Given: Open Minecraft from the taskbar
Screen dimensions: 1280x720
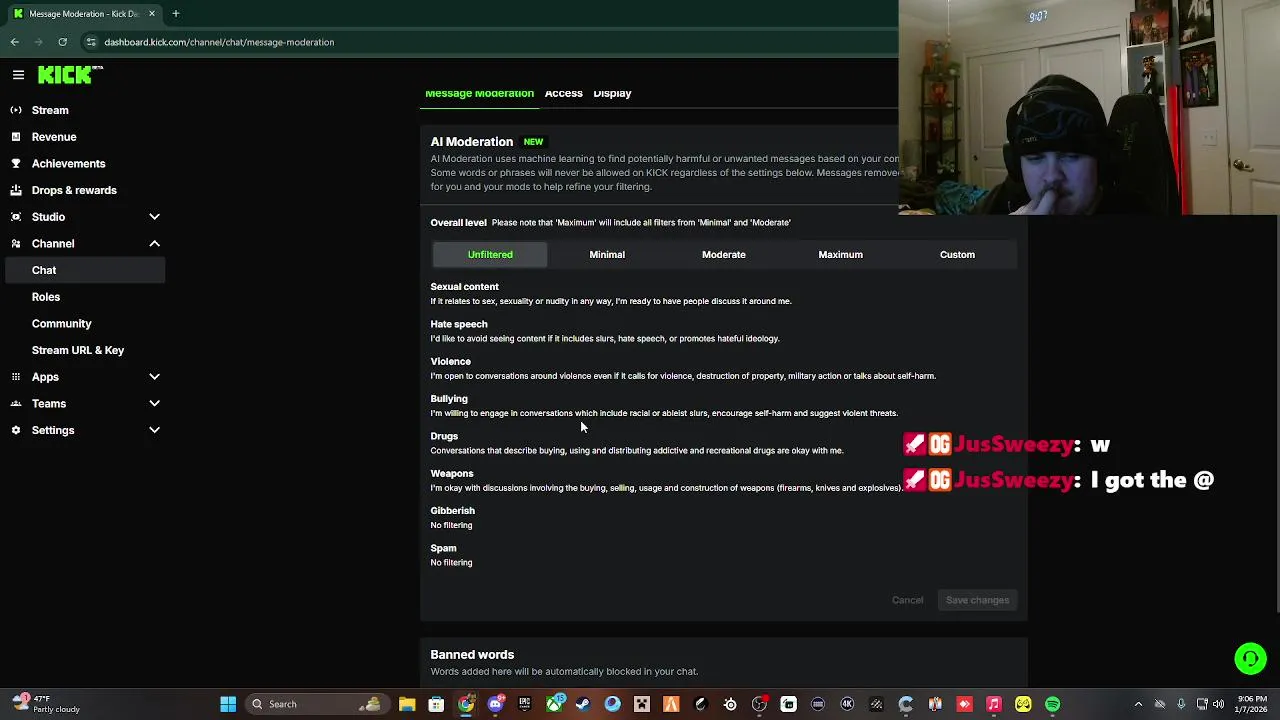Looking at the screenshot, I should (642, 704).
